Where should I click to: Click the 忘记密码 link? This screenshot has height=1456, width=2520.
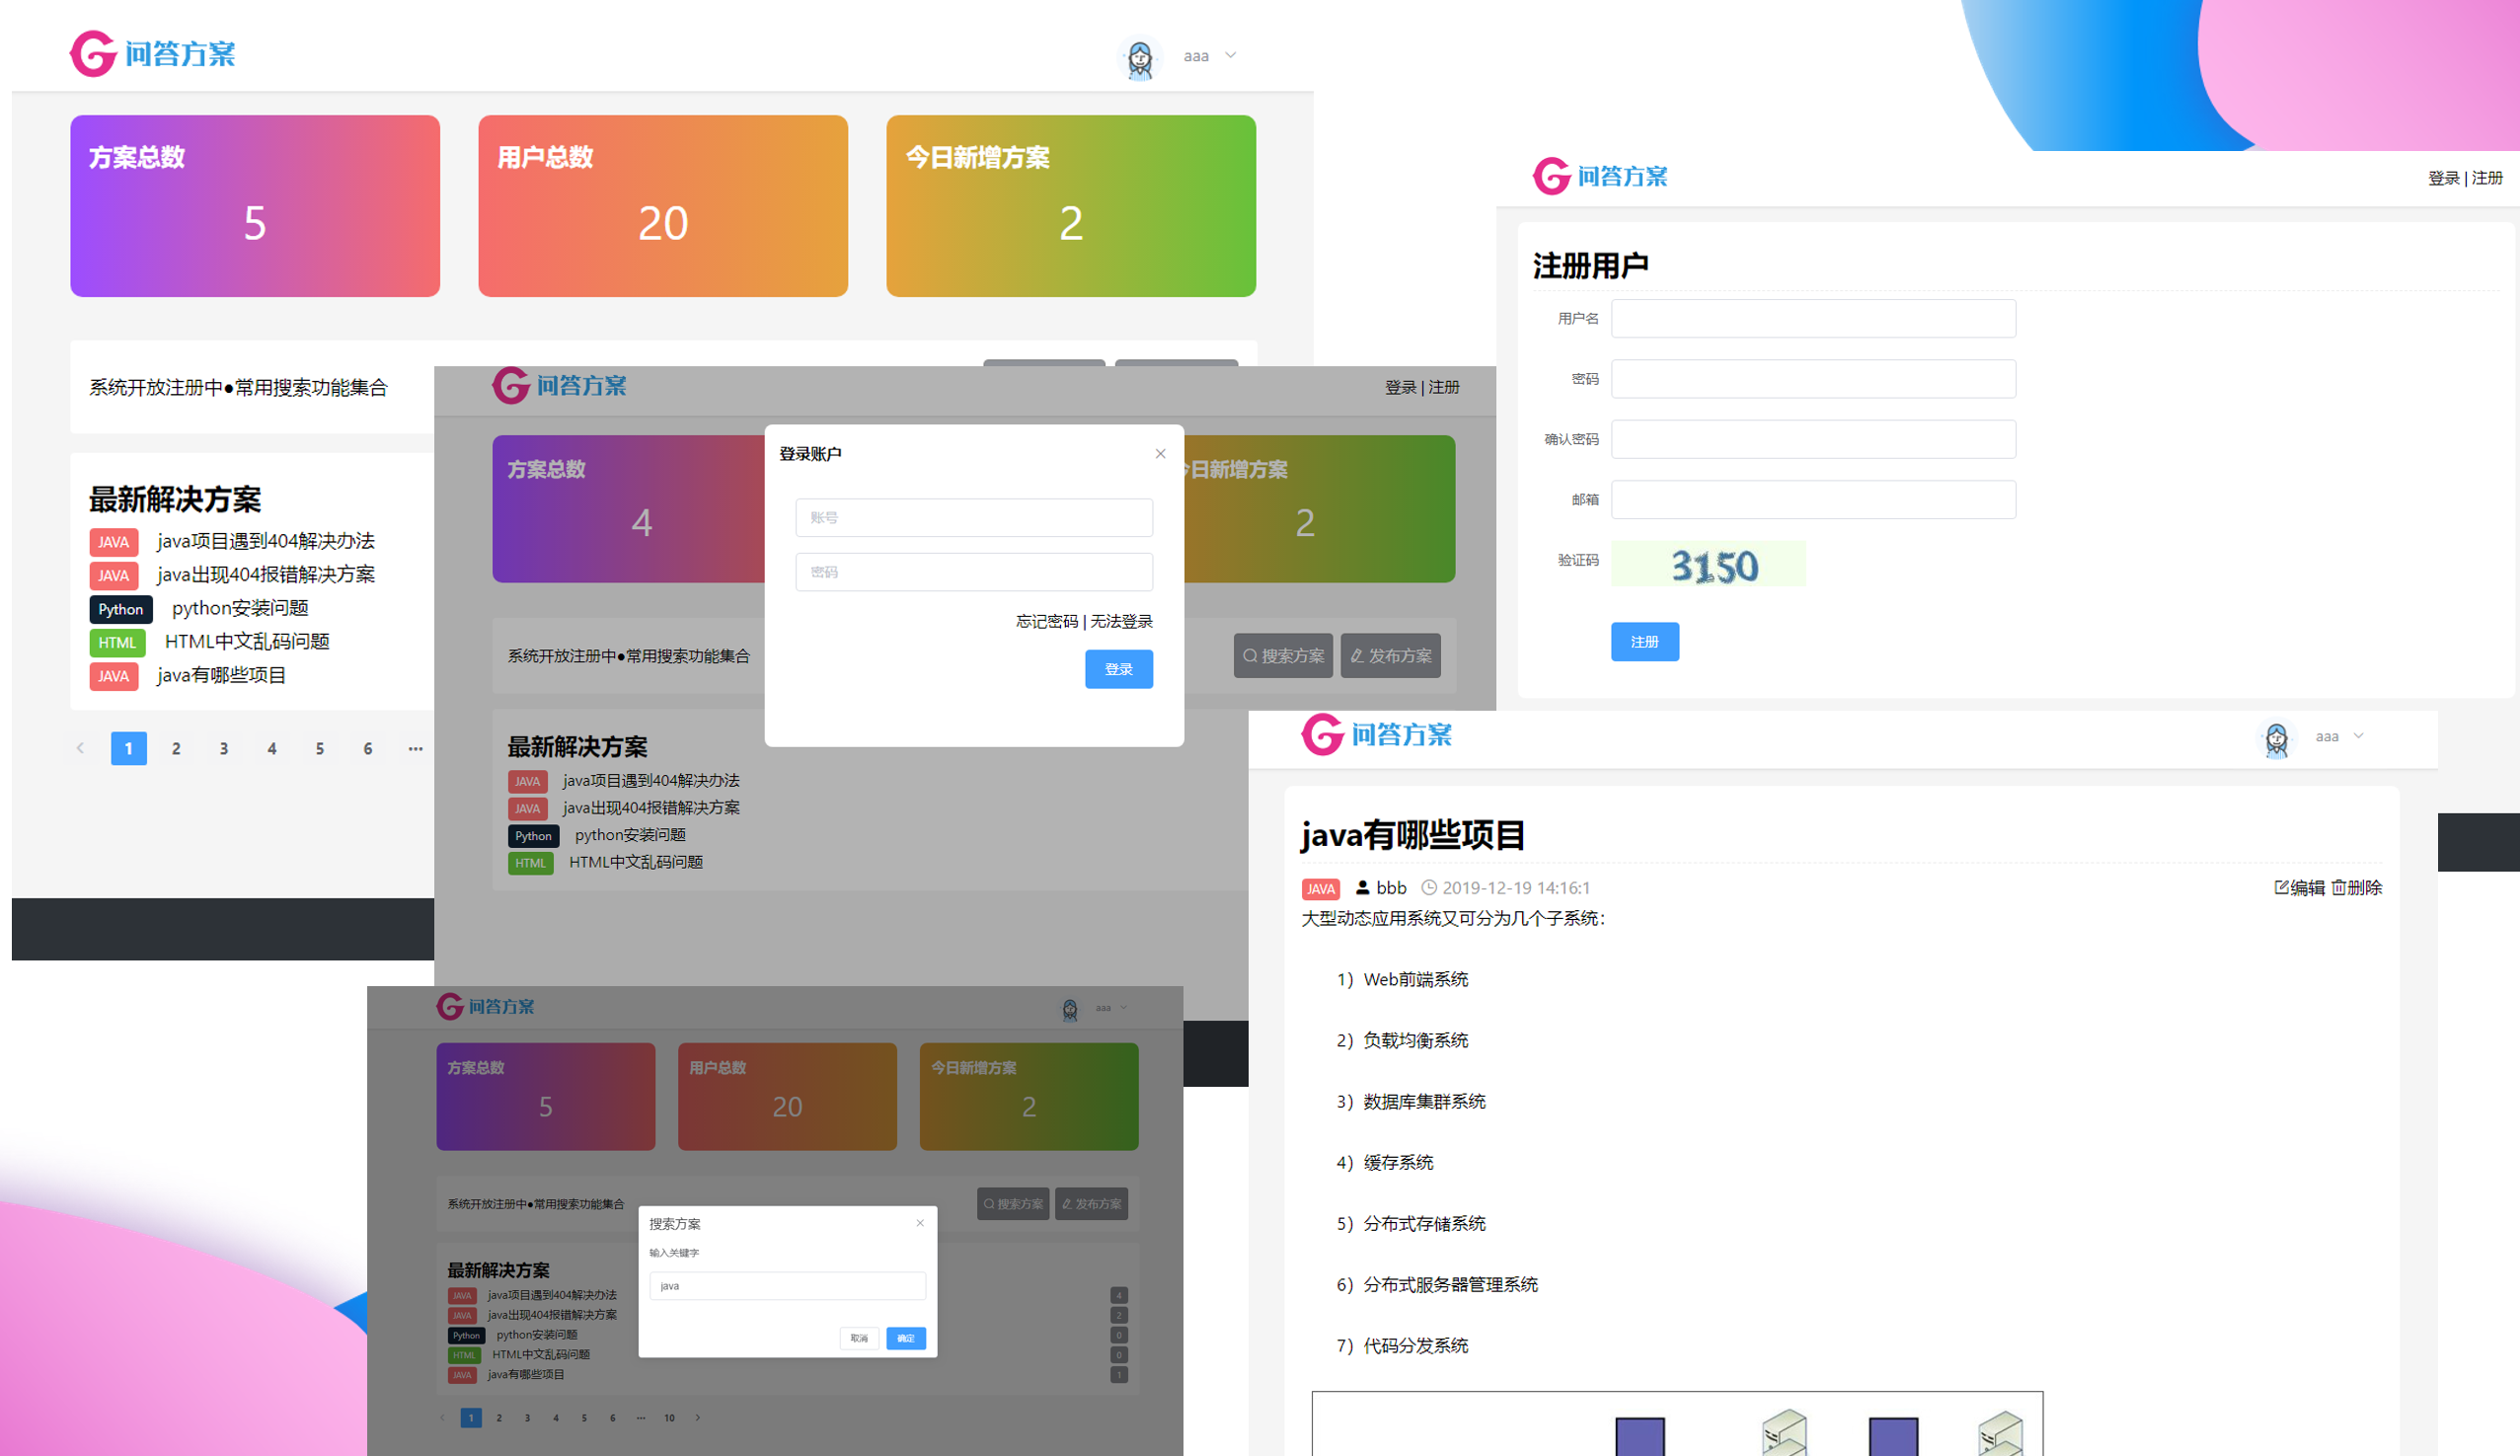(1046, 622)
